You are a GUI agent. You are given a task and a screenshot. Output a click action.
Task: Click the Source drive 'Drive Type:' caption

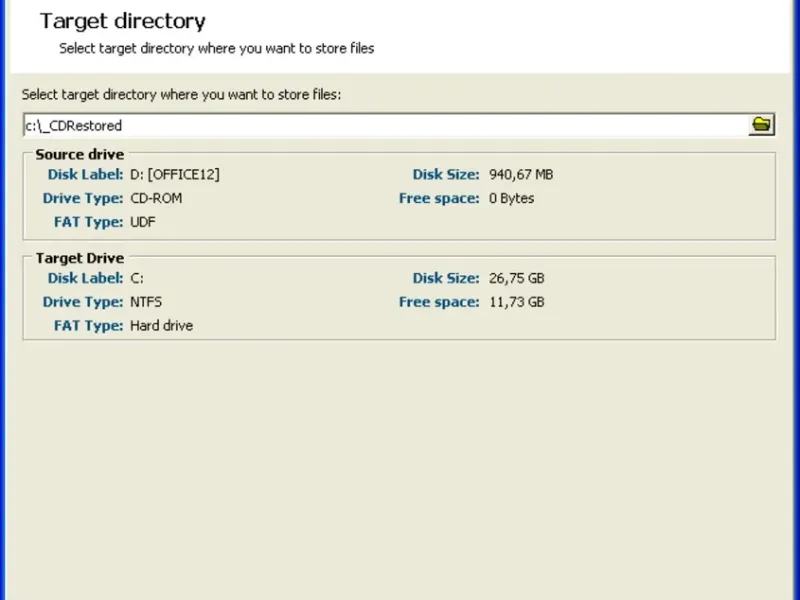(83, 198)
